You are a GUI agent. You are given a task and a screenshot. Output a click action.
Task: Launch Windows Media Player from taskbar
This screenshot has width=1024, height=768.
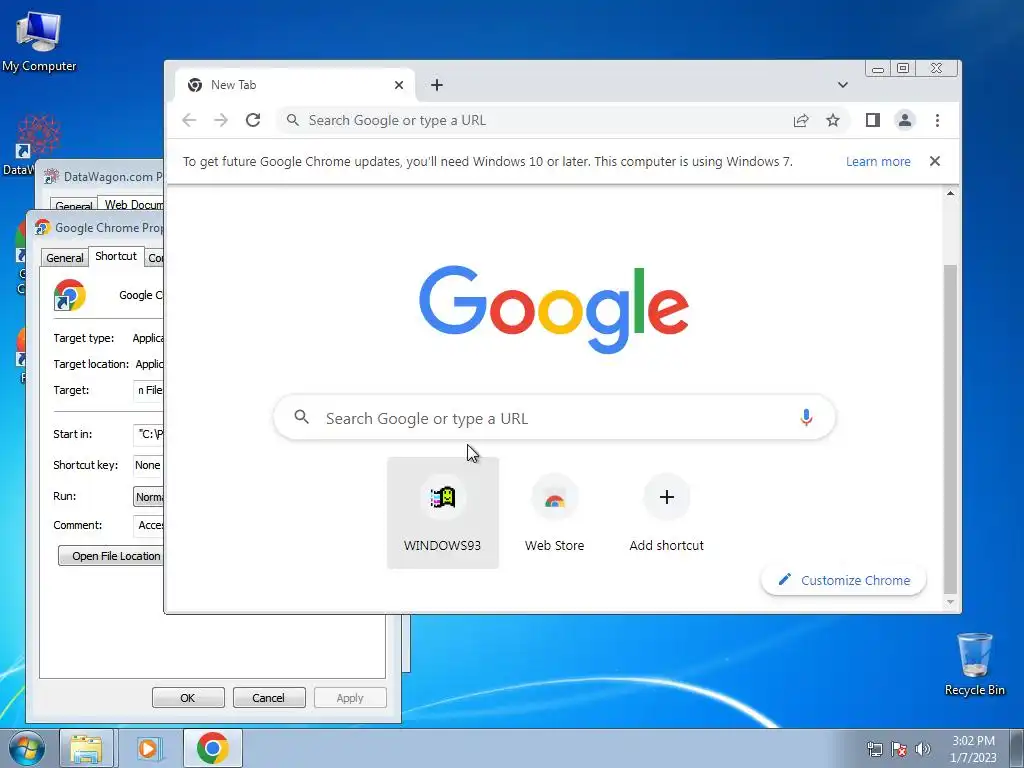[148, 748]
